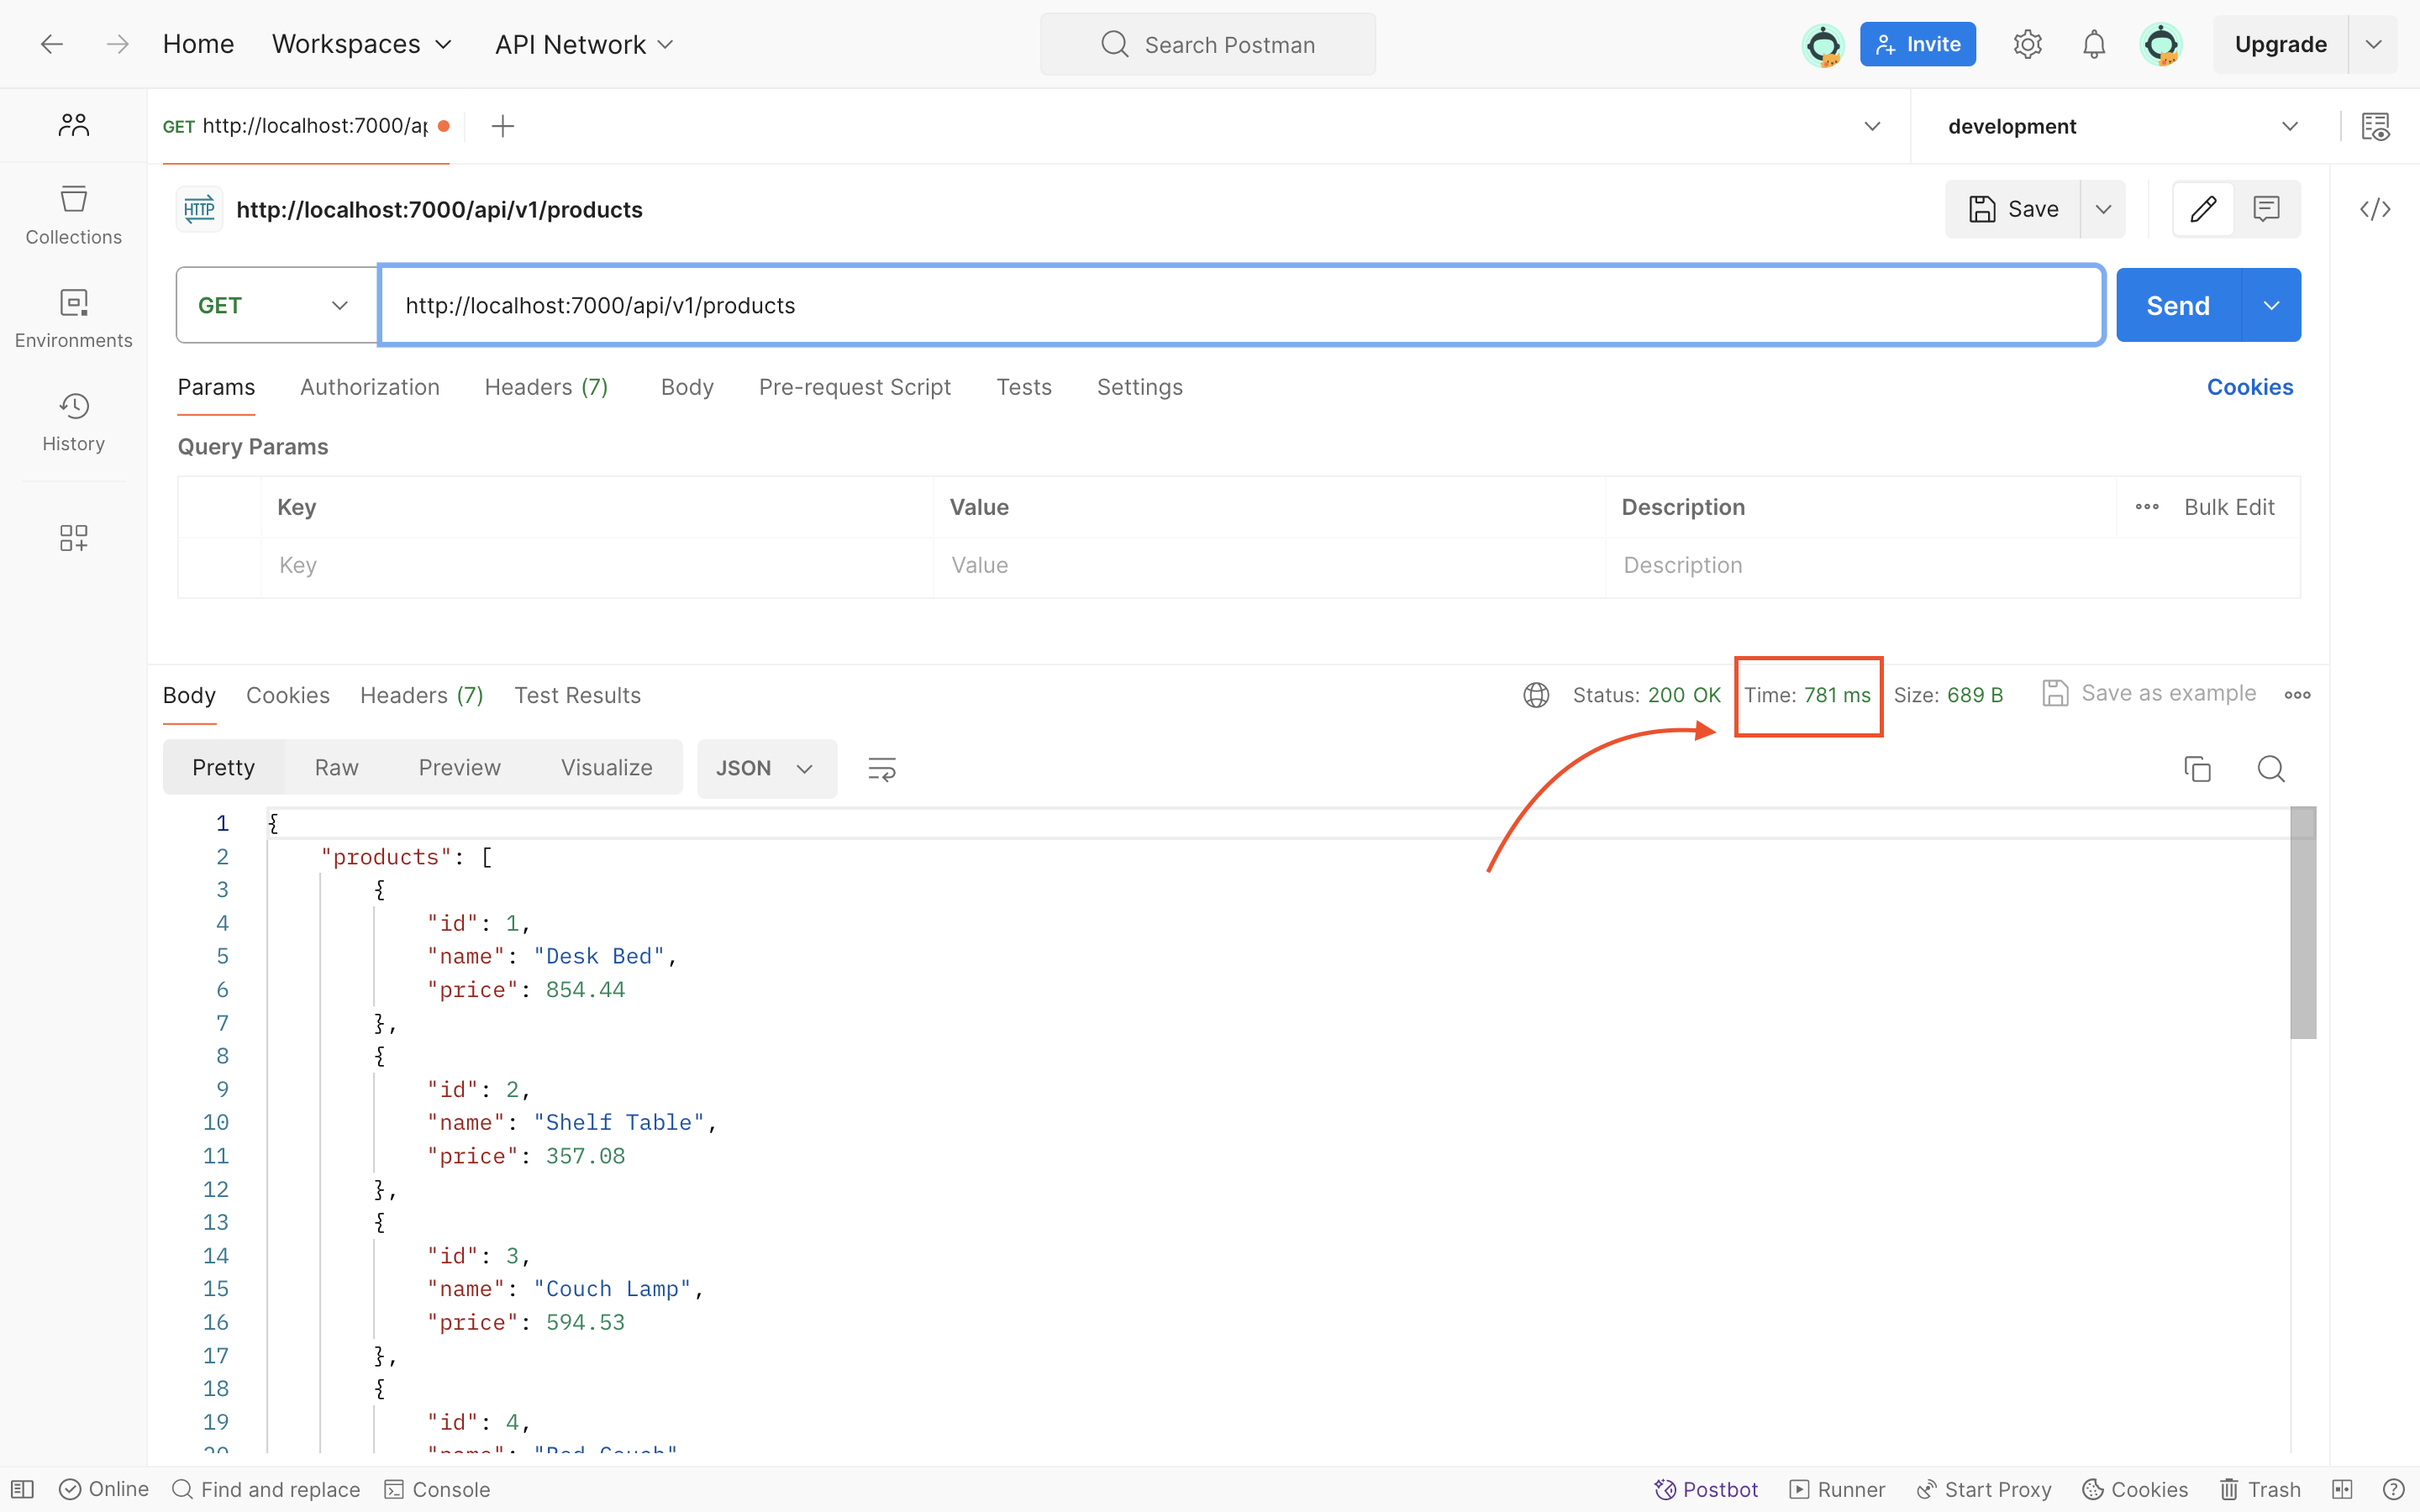The height and width of the screenshot is (1512, 2420).
Task: Change the JSON format dropdown
Action: [x=766, y=768]
